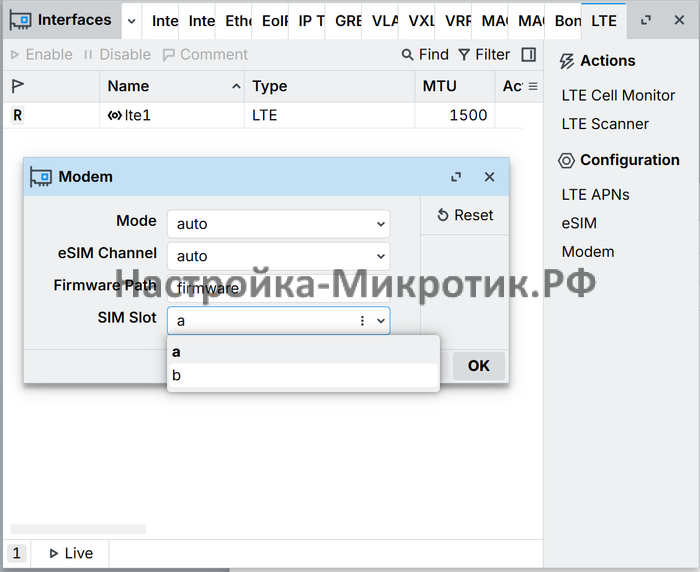Collapse the SIM Slot dropdown arrow

click(381, 321)
